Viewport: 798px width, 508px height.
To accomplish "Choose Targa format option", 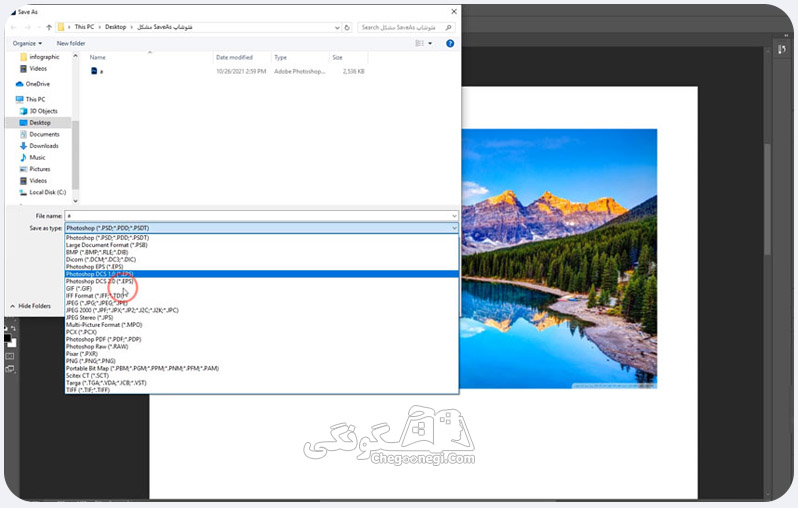I will tap(262, 383).
